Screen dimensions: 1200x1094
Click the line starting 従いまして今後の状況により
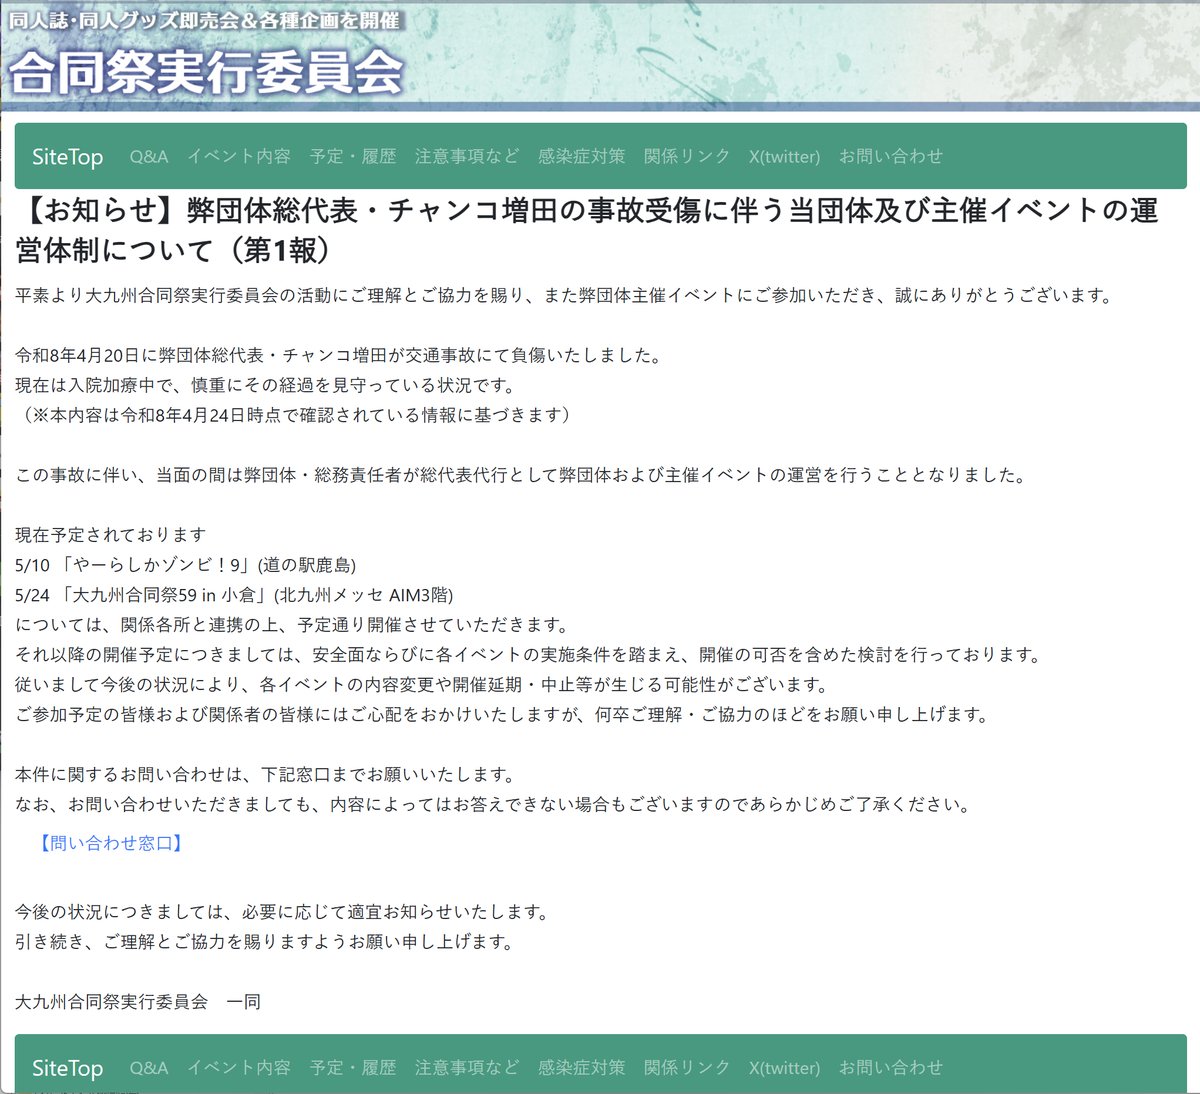tap(423, 685)
